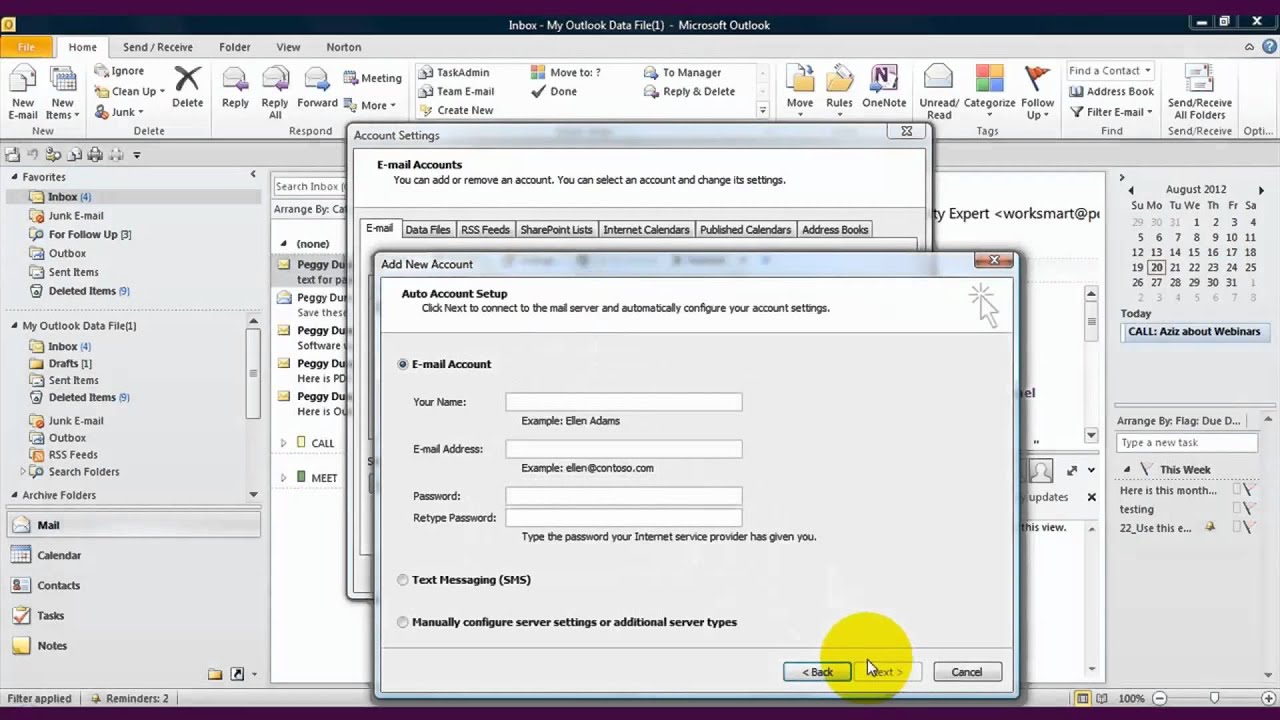
Task: Click the Your Name input field
Action: click(x=624, y=402)
